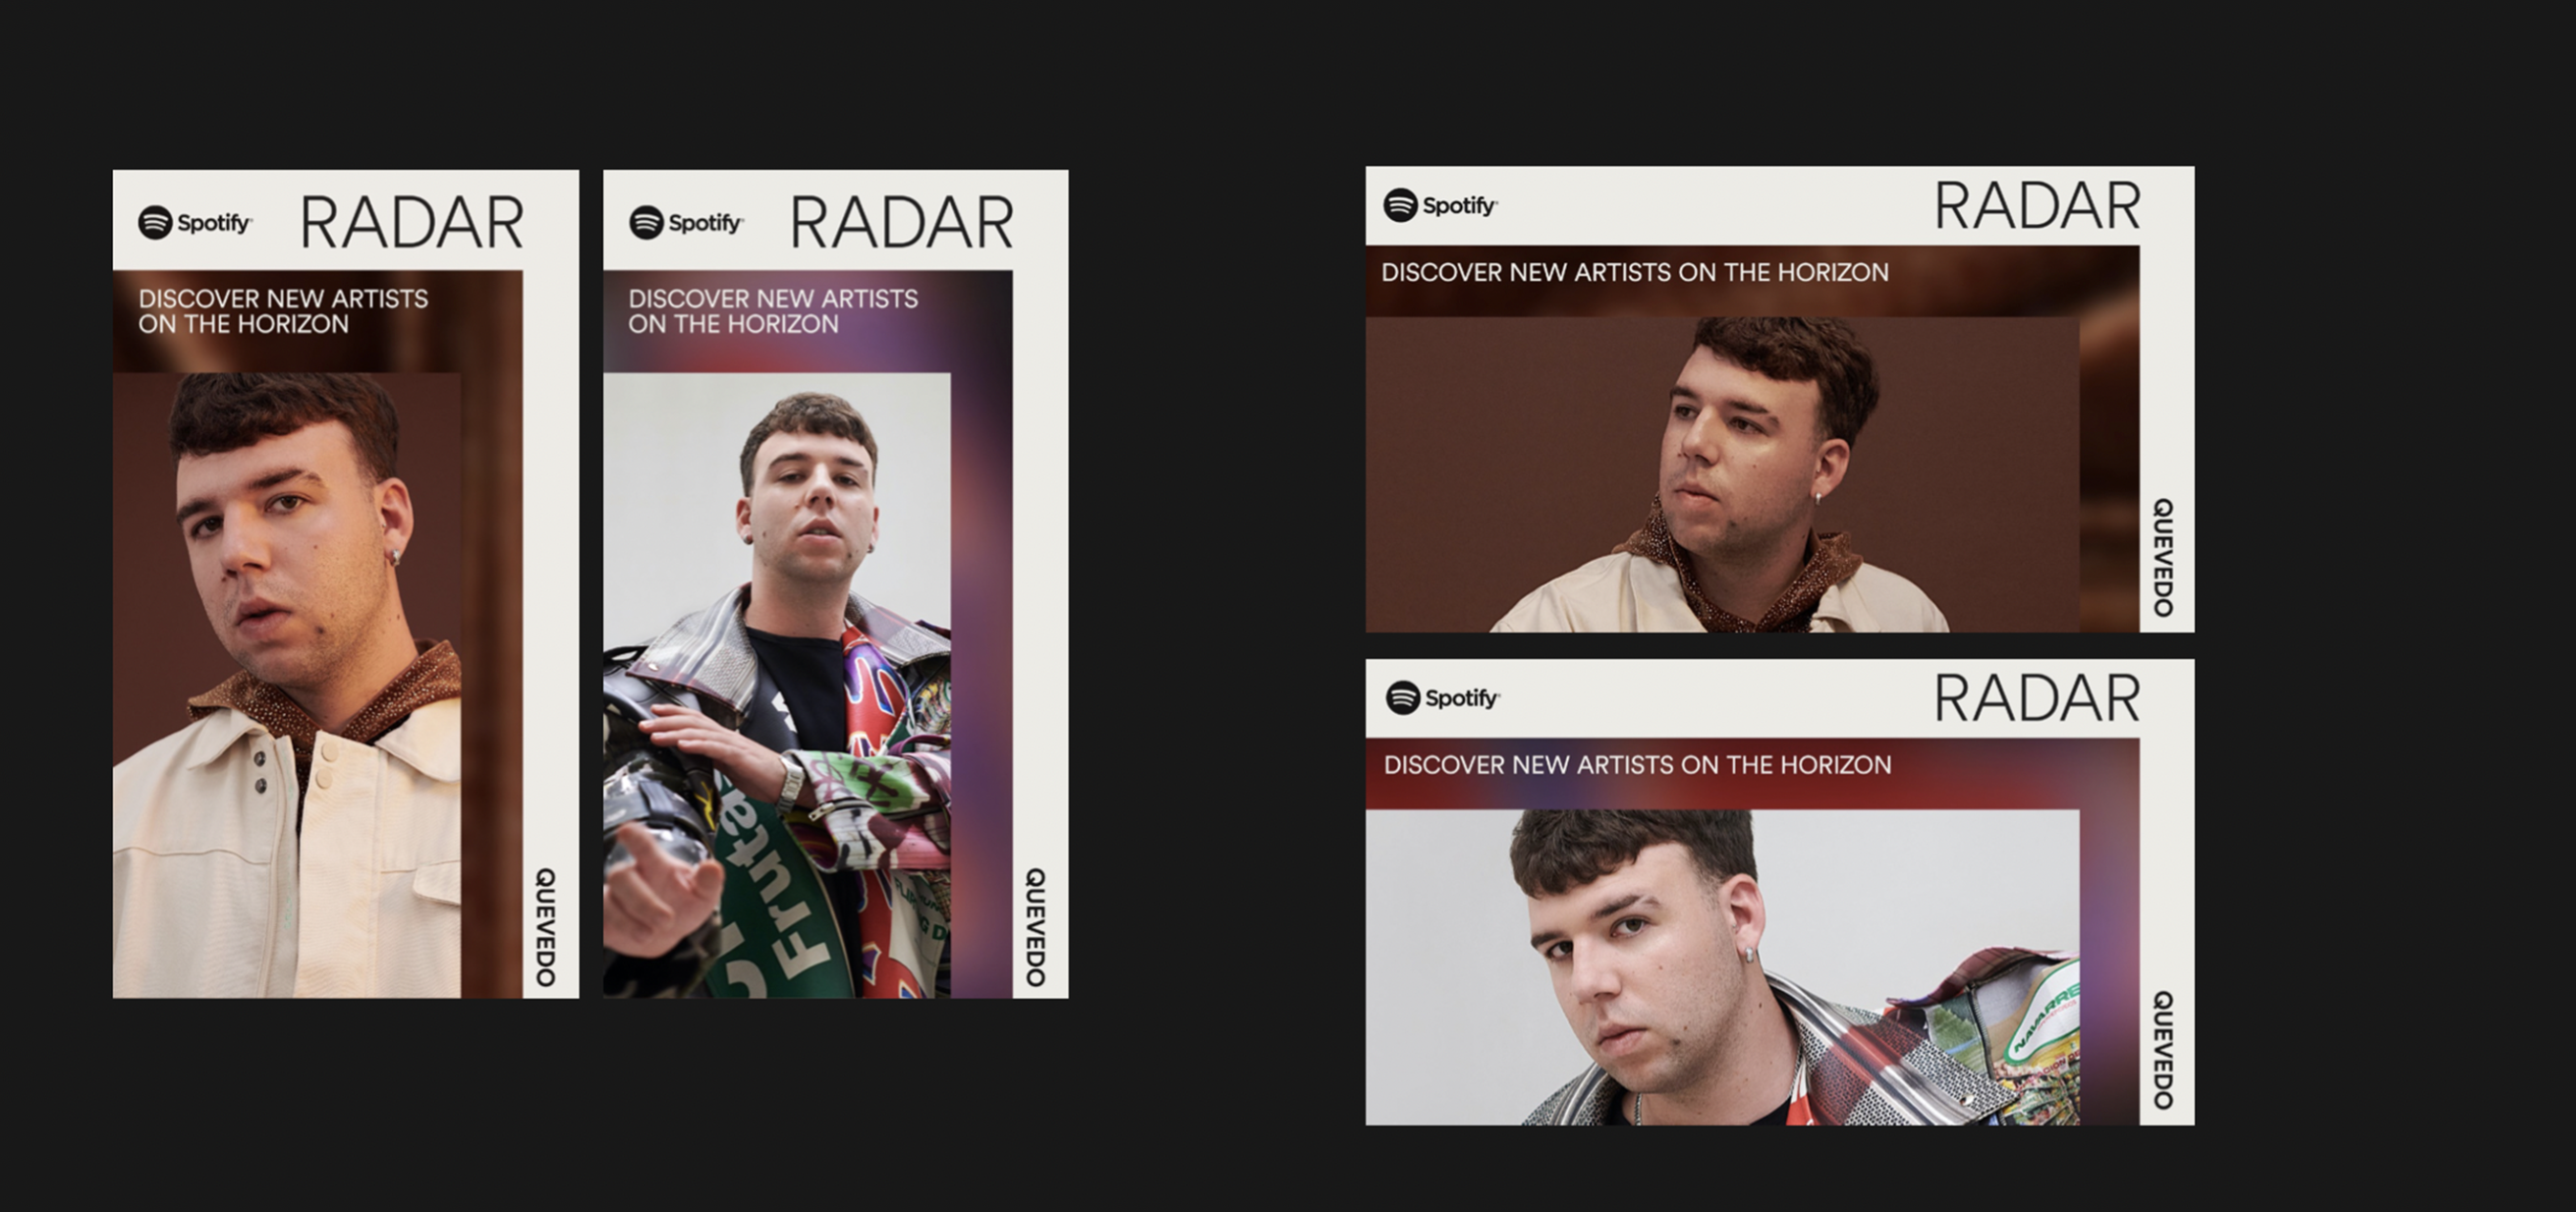Click vertical QUEVEDO label on top landscape banner
Viewport: 2576px width, 1212px height.
click(2162, 557)
